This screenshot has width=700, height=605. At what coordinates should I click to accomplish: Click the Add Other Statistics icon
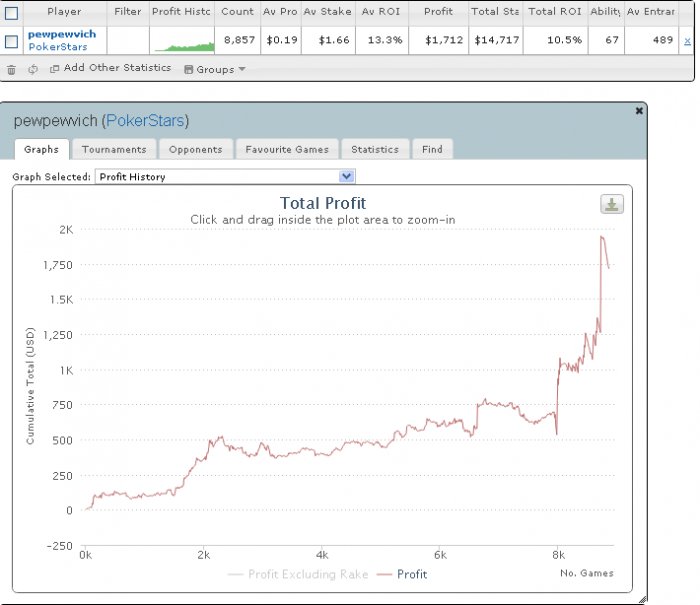54,69
